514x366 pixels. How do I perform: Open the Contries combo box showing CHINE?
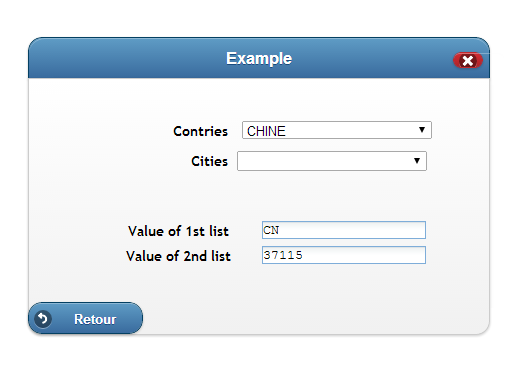pos(337,130)
